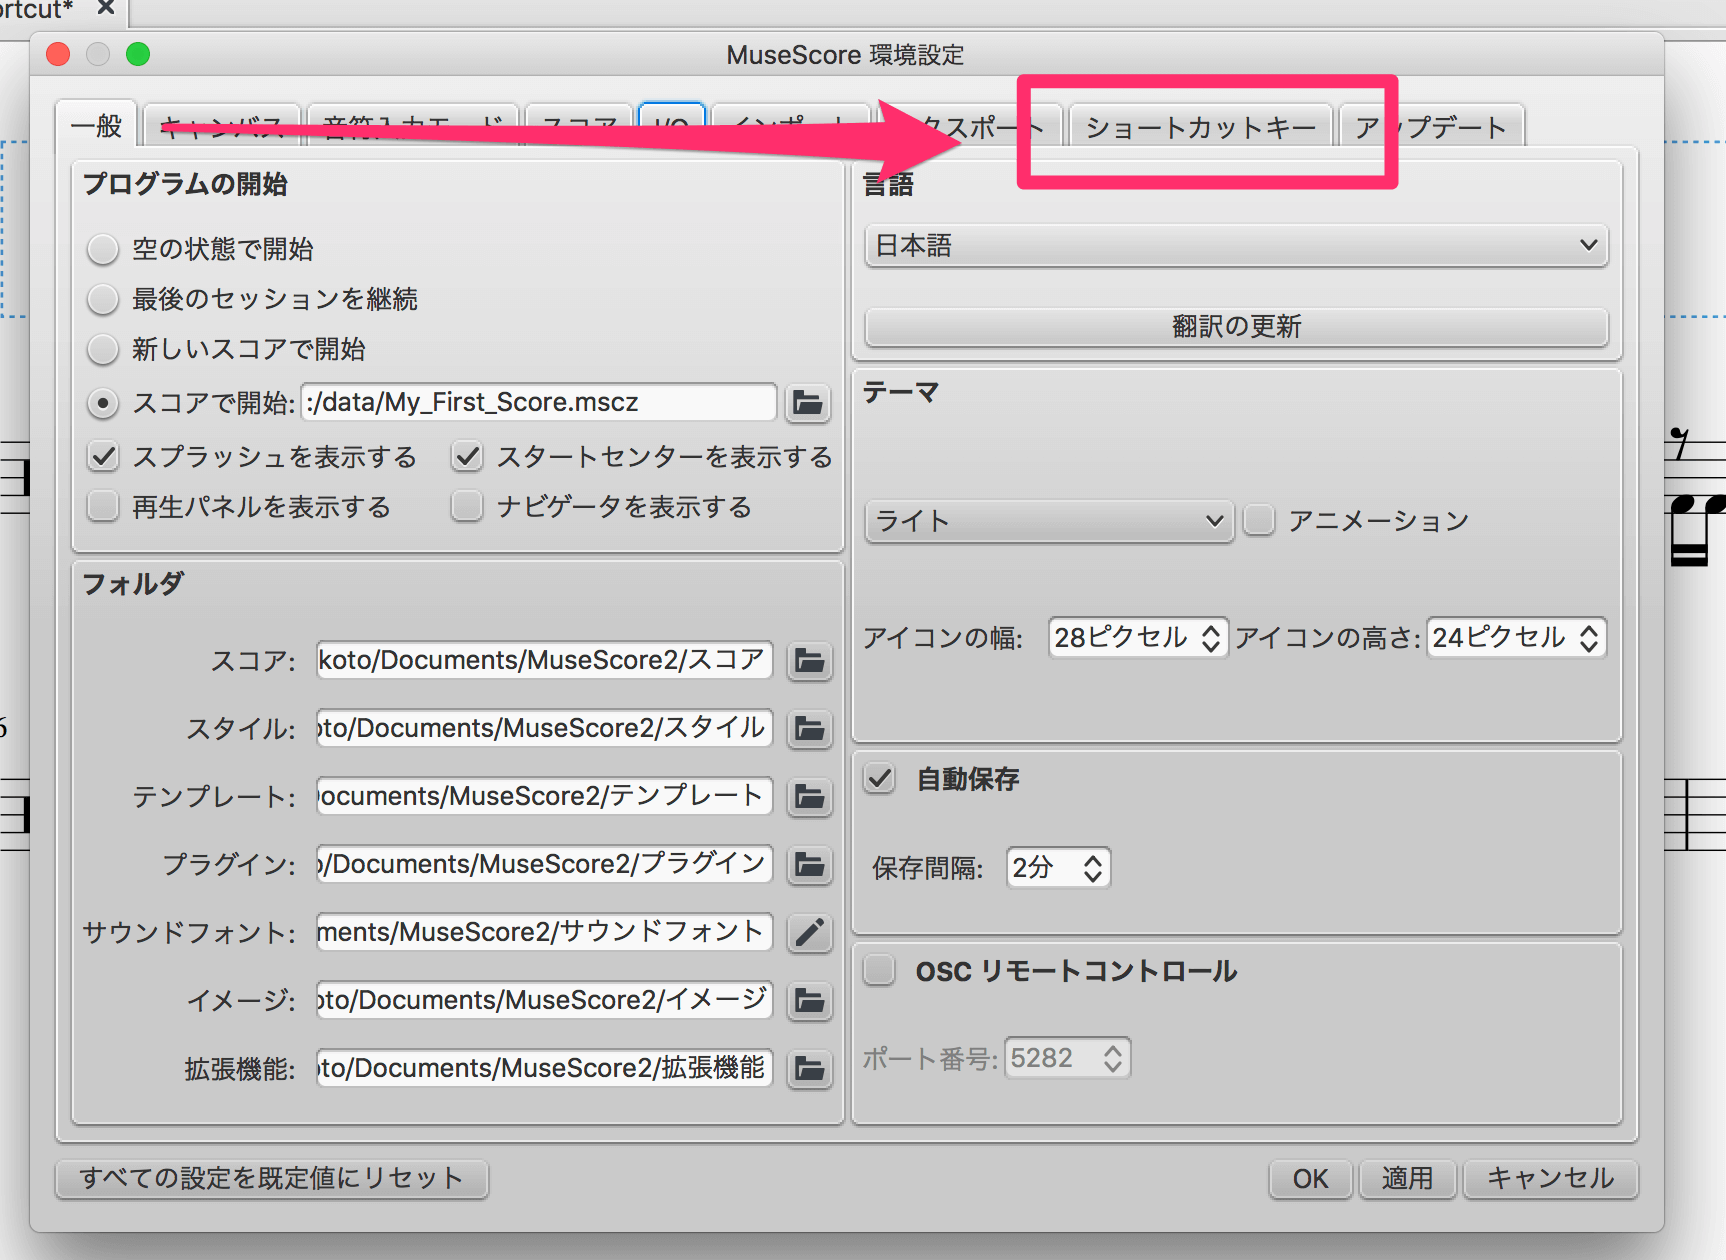Click 翻訳の更新 button
Screen dimensions: 1726x1260
[1236, 327]
